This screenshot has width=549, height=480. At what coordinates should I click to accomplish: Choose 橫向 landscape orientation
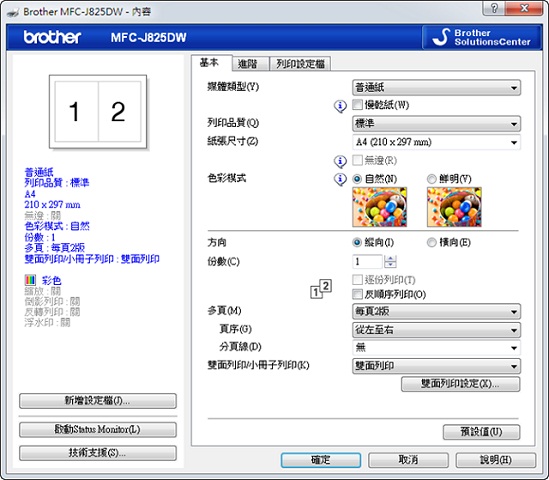pyautogui.click(x=432, y=242)
